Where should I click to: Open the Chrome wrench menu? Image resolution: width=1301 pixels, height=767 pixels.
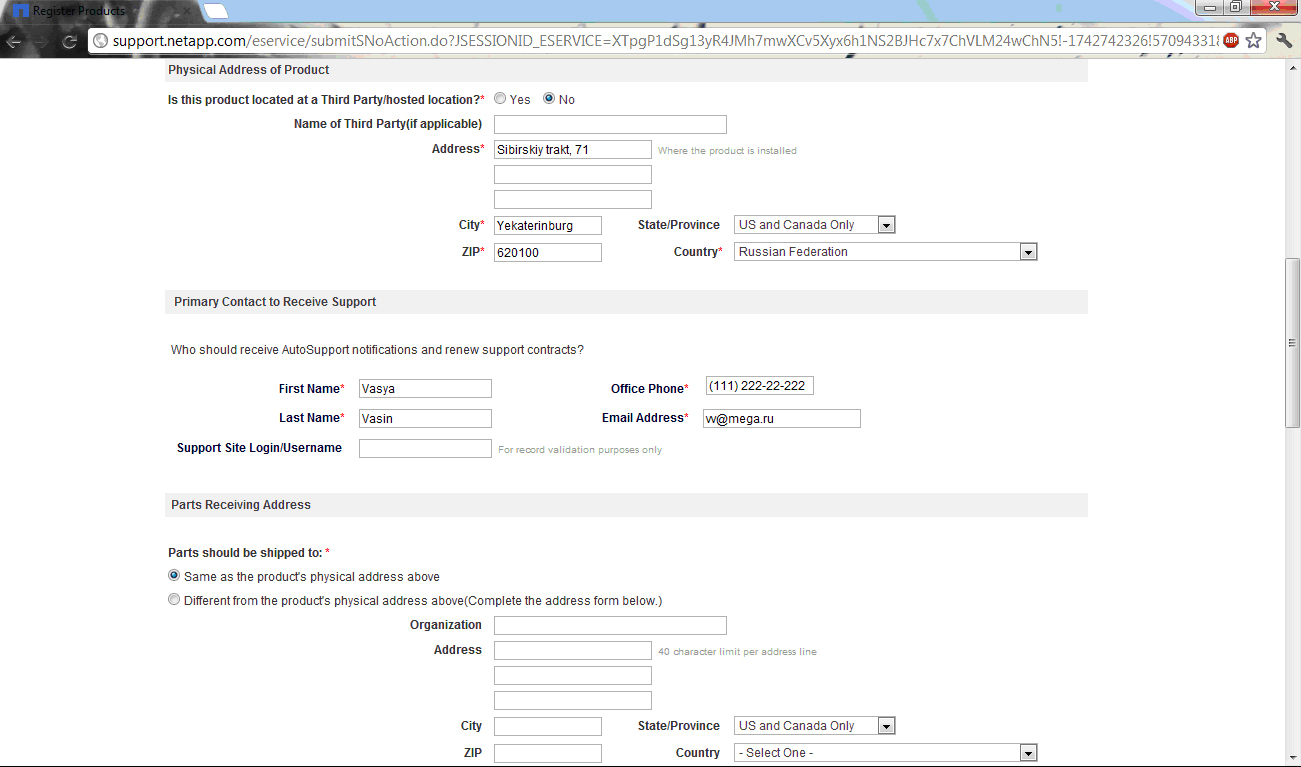coord(1284,41)
